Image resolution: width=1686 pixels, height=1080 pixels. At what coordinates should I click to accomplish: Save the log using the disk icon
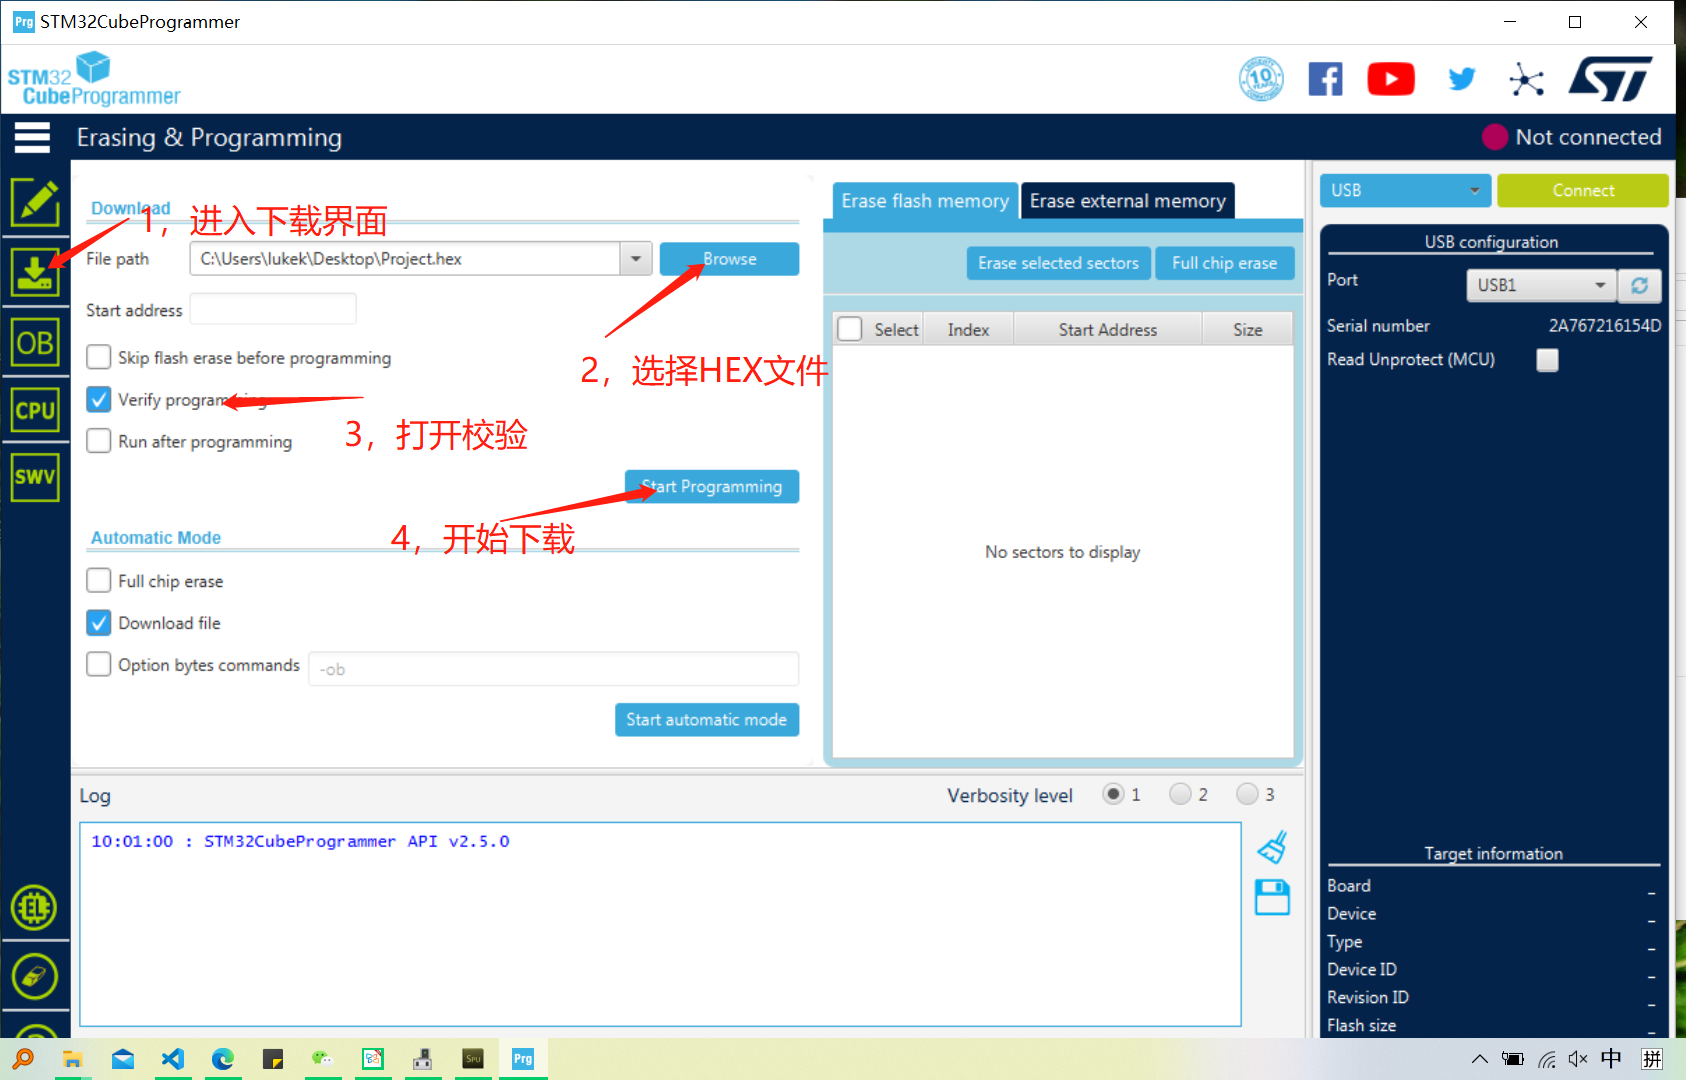pyautogui.click(x=1271, y=897)
